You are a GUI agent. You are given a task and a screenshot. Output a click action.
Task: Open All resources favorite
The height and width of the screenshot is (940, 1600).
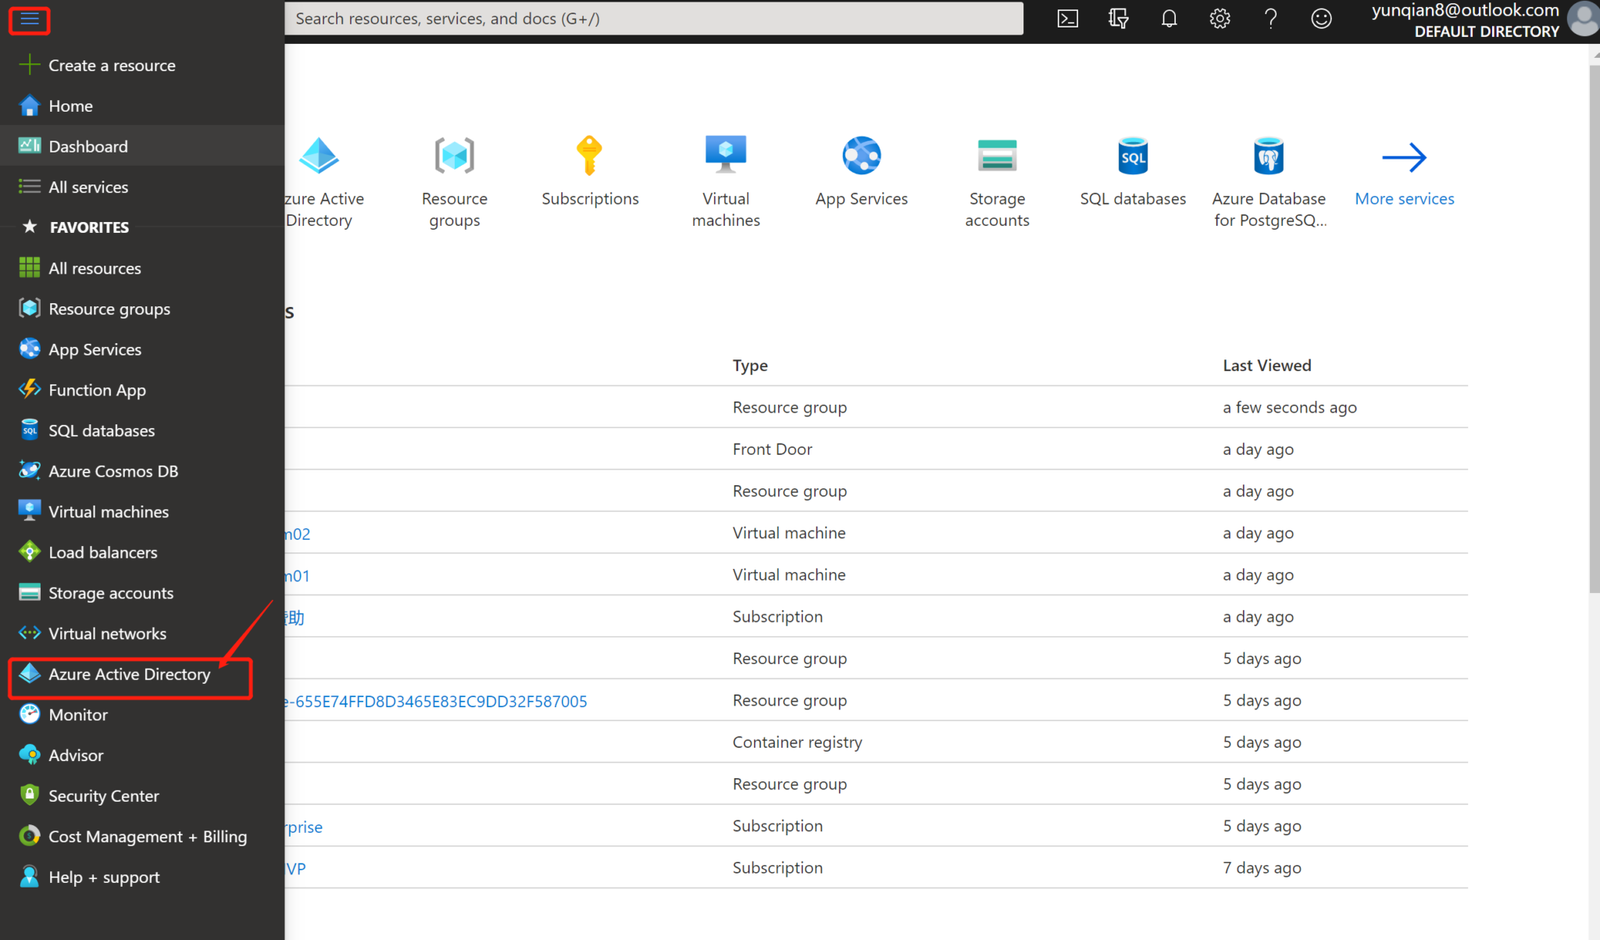pos(142,268)
